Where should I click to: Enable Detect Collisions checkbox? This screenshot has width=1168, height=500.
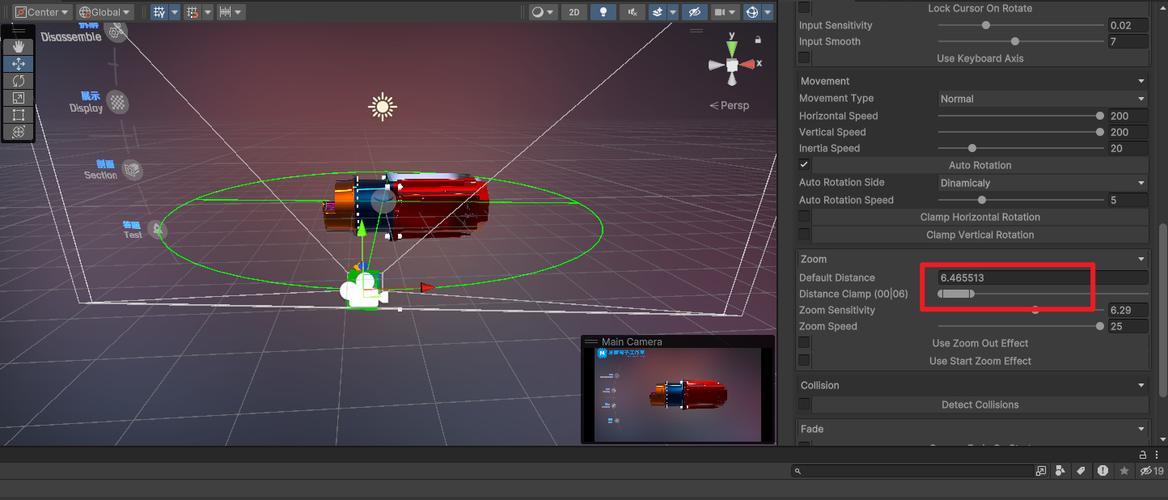click(x=804, y=404)
